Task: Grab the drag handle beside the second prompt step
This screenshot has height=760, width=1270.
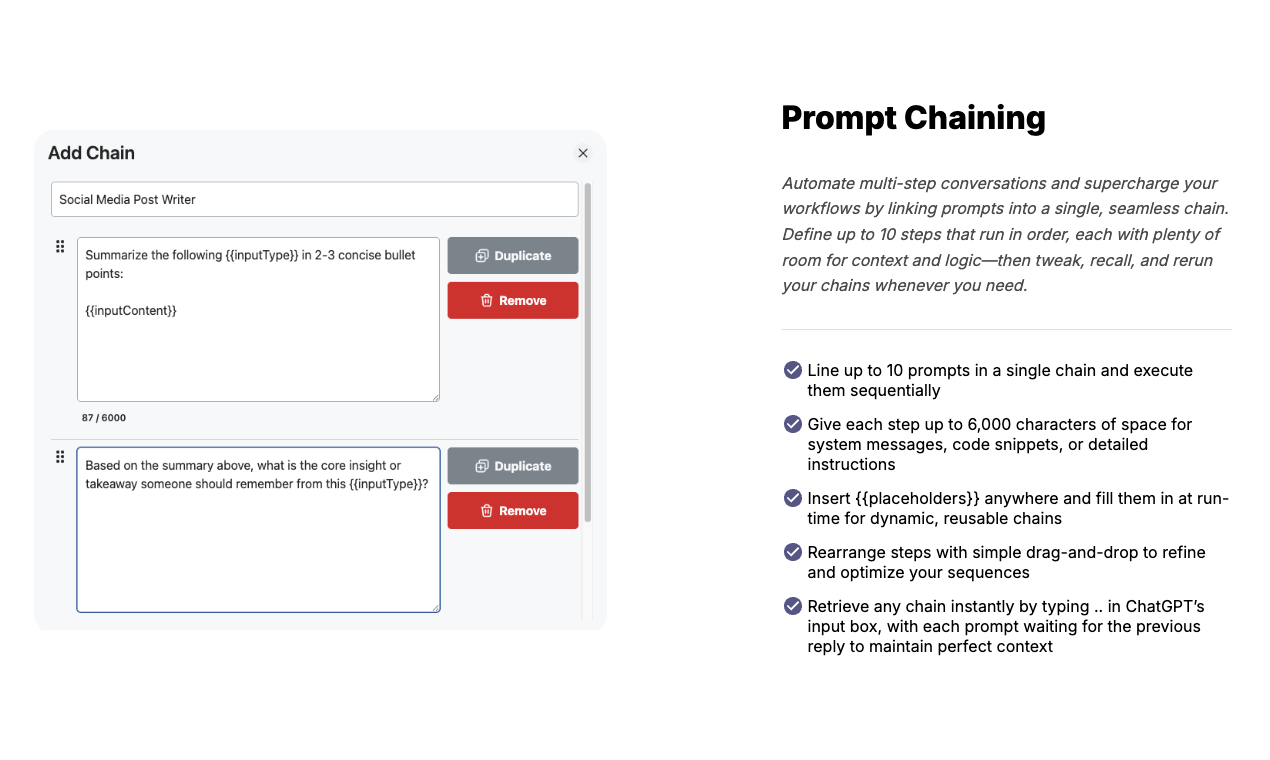Action: [60, 456]
